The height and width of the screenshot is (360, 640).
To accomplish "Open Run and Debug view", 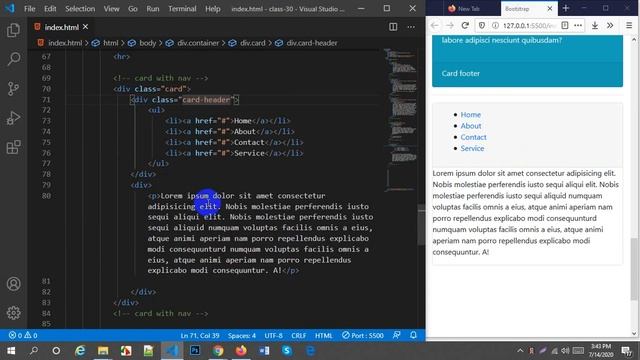I will [13, 118].
